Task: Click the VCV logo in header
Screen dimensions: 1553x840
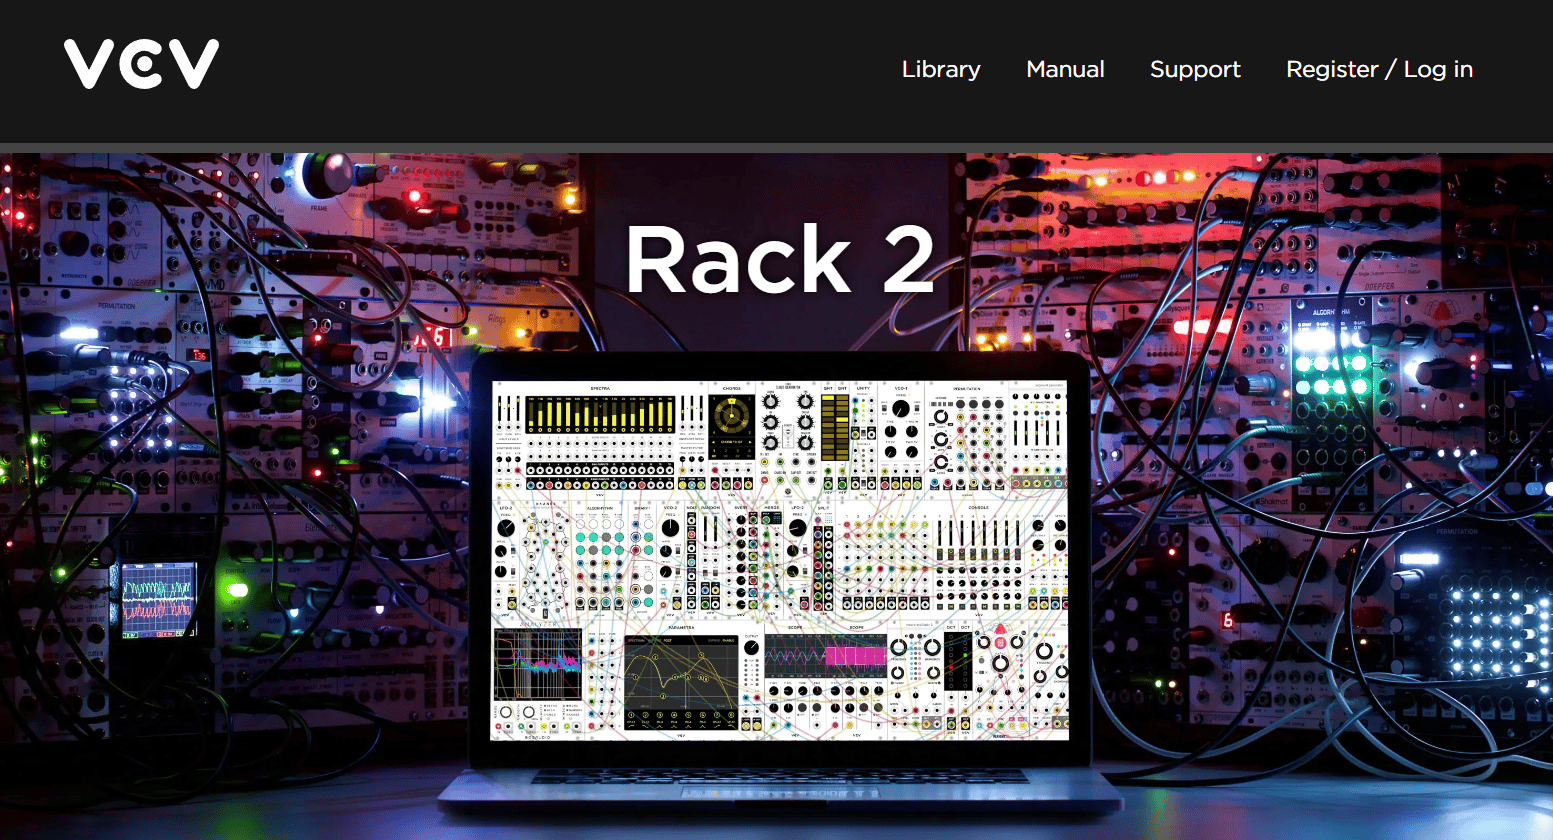Action: [x=141, y=65]
